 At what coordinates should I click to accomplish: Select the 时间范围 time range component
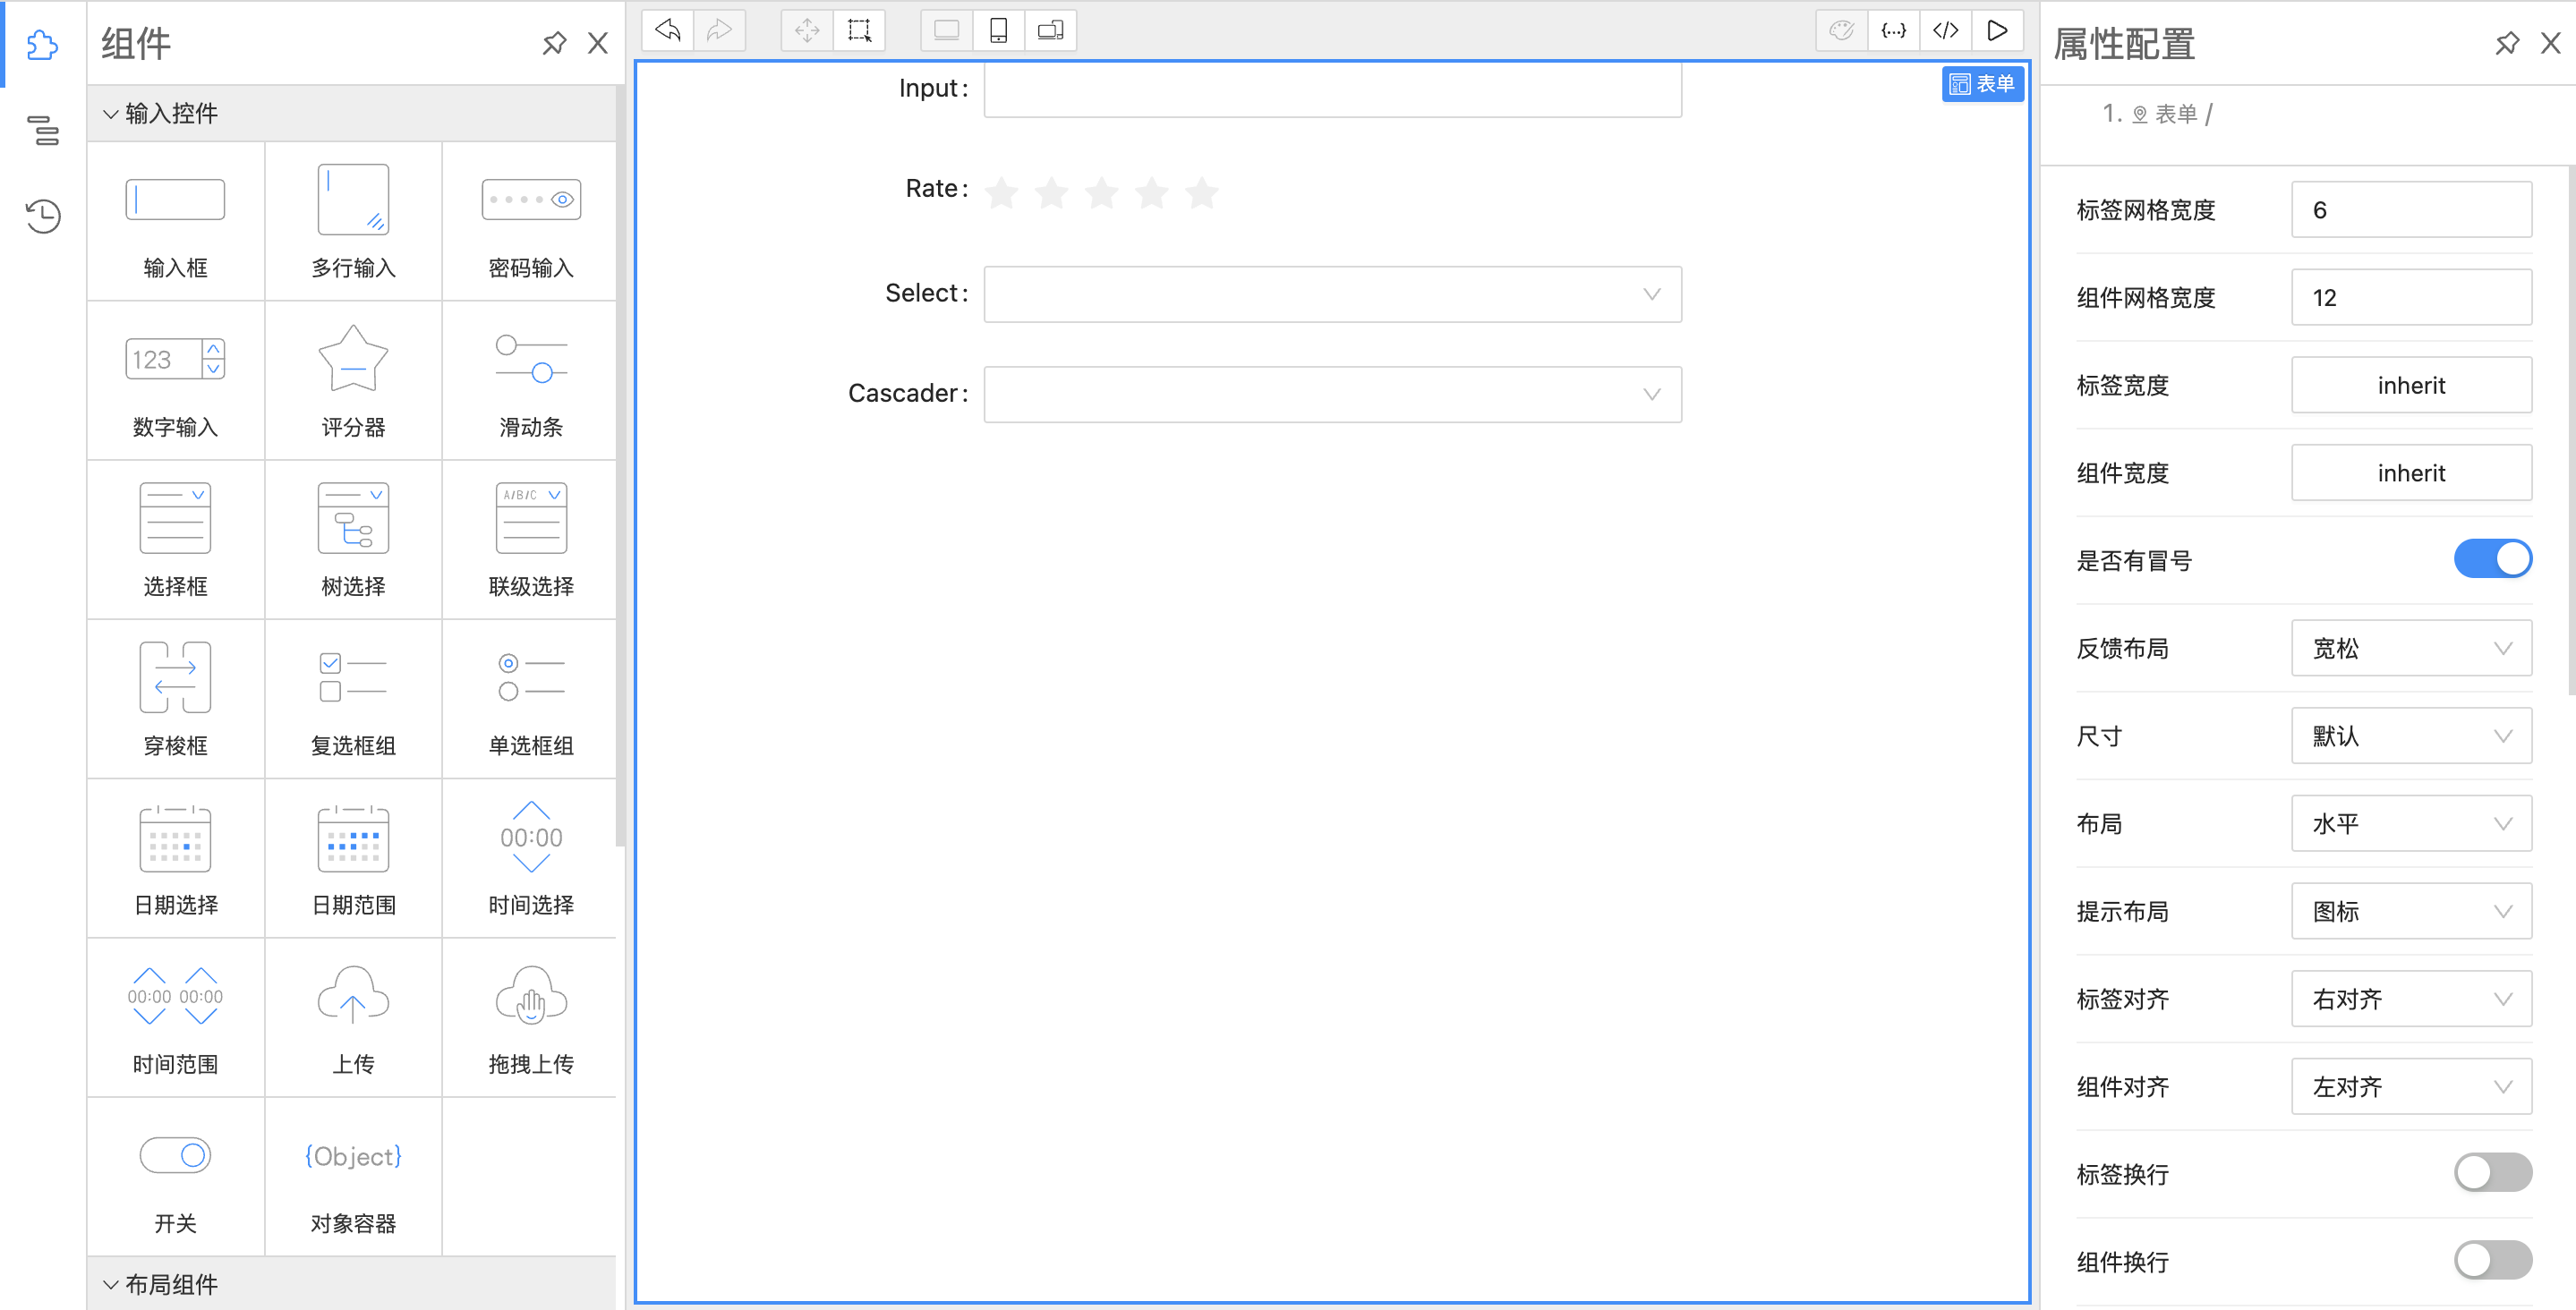[x=176, y=1018]
